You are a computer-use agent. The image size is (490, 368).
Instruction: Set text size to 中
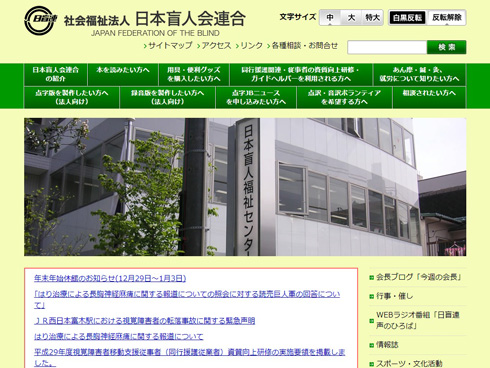(x=330, y=17)
